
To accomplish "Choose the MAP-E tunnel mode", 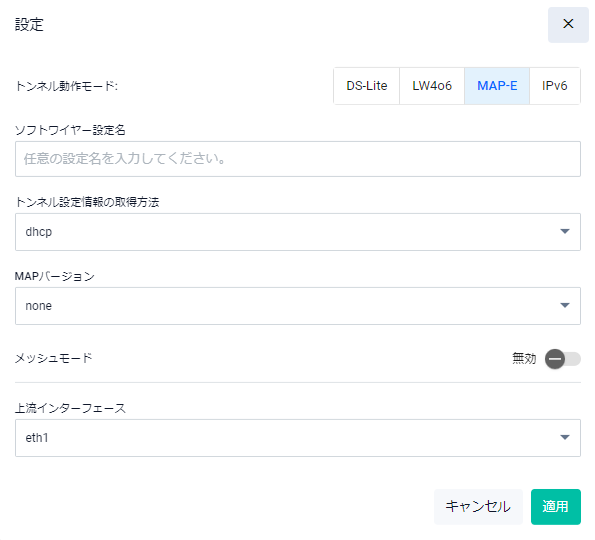I will [x=497, y=86].
